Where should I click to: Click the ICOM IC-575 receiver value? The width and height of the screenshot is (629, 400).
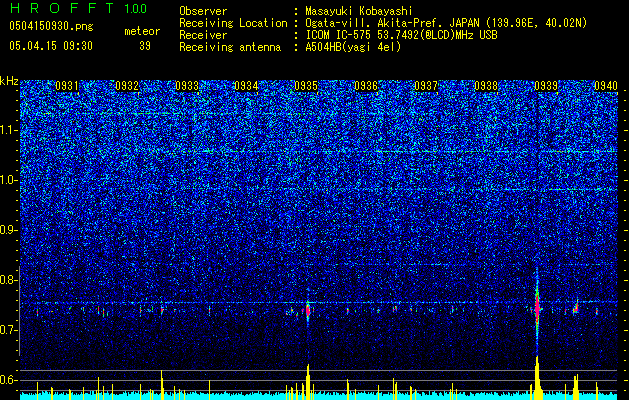(401, 35)
